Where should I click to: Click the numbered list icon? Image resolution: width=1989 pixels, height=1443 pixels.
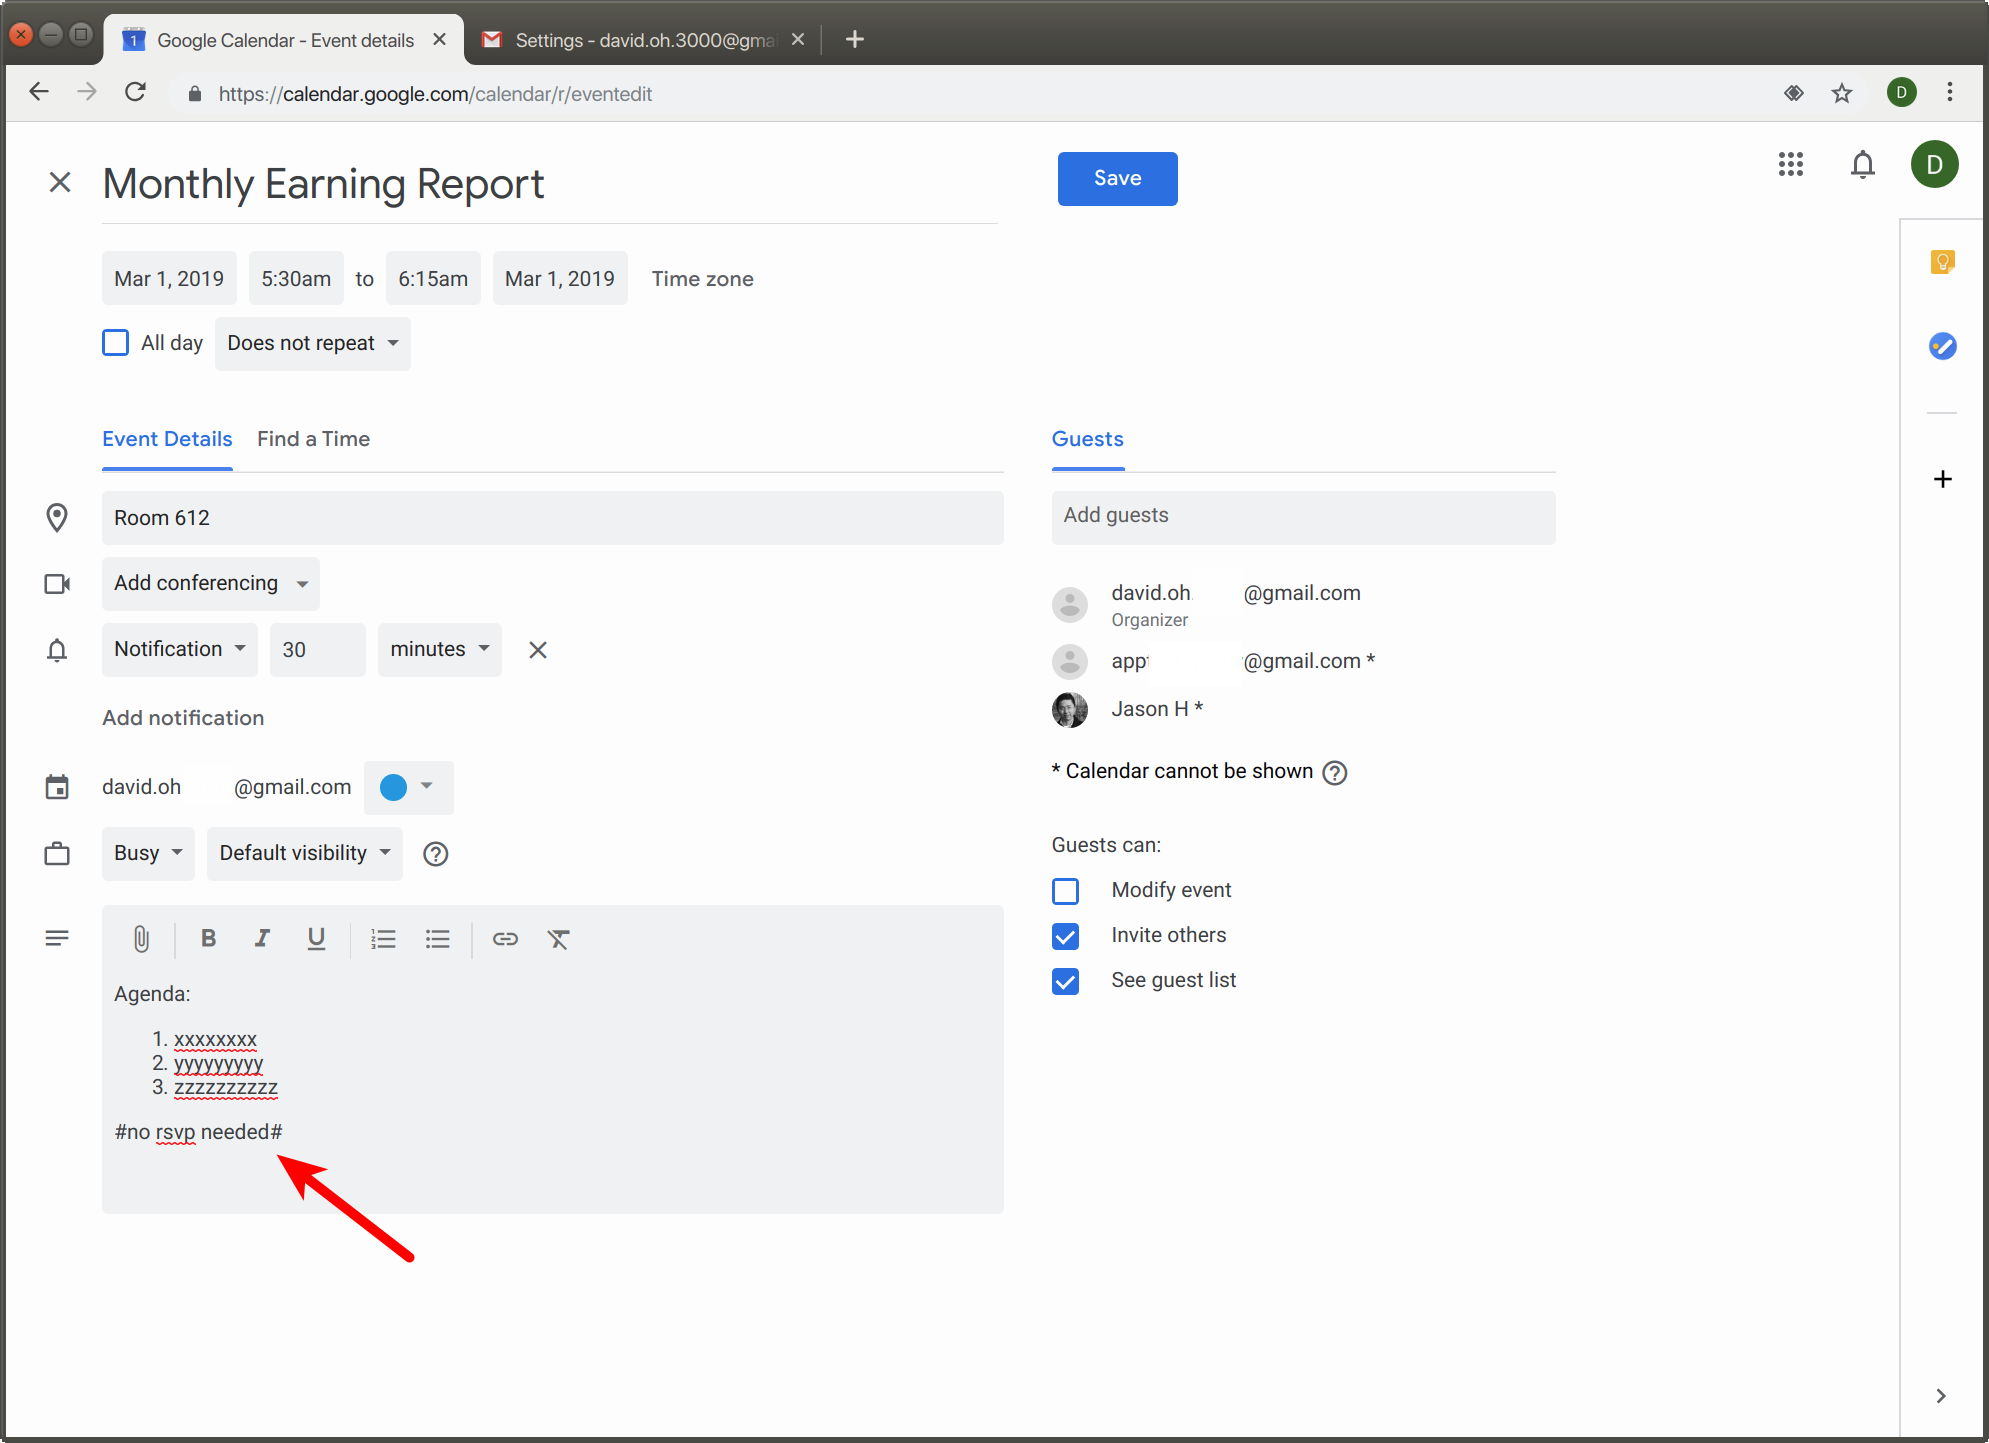(385, 938)
